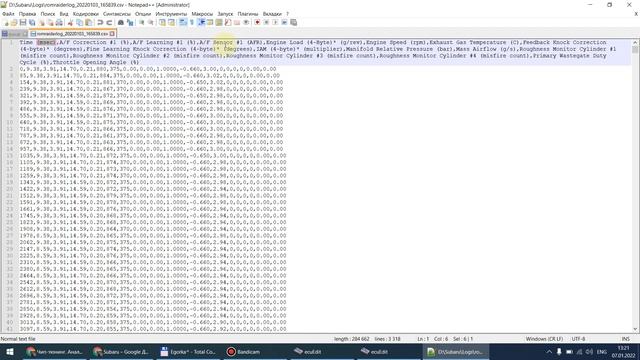Cut selection with the scissors icon
The height and width of the screenshot is (360, 640).
[70, 22]
